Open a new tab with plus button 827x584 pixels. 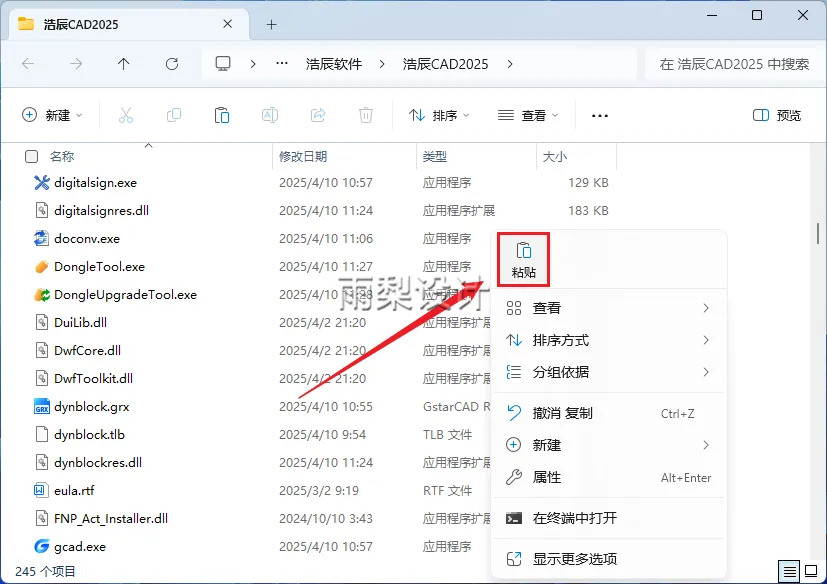pos(271,24)
